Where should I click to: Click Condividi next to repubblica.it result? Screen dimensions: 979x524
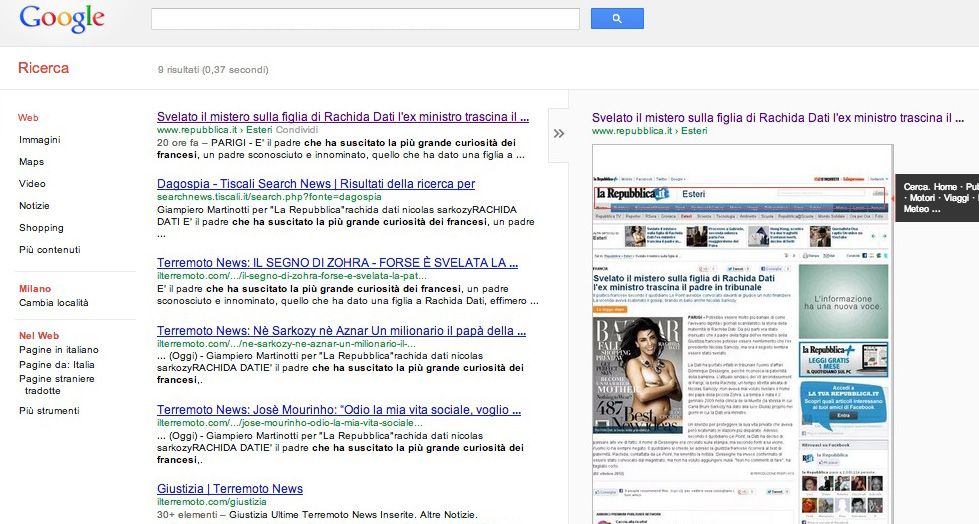297,130
